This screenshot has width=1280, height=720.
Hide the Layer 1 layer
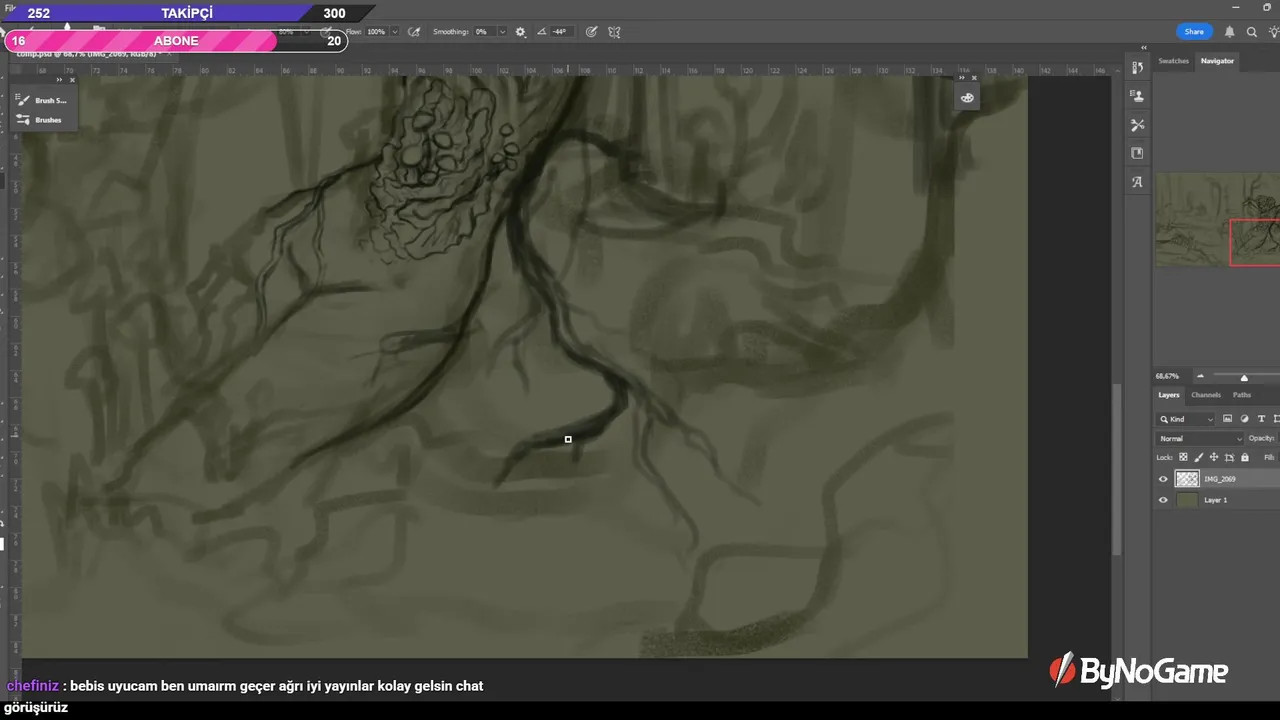[x=1163, y=500]
